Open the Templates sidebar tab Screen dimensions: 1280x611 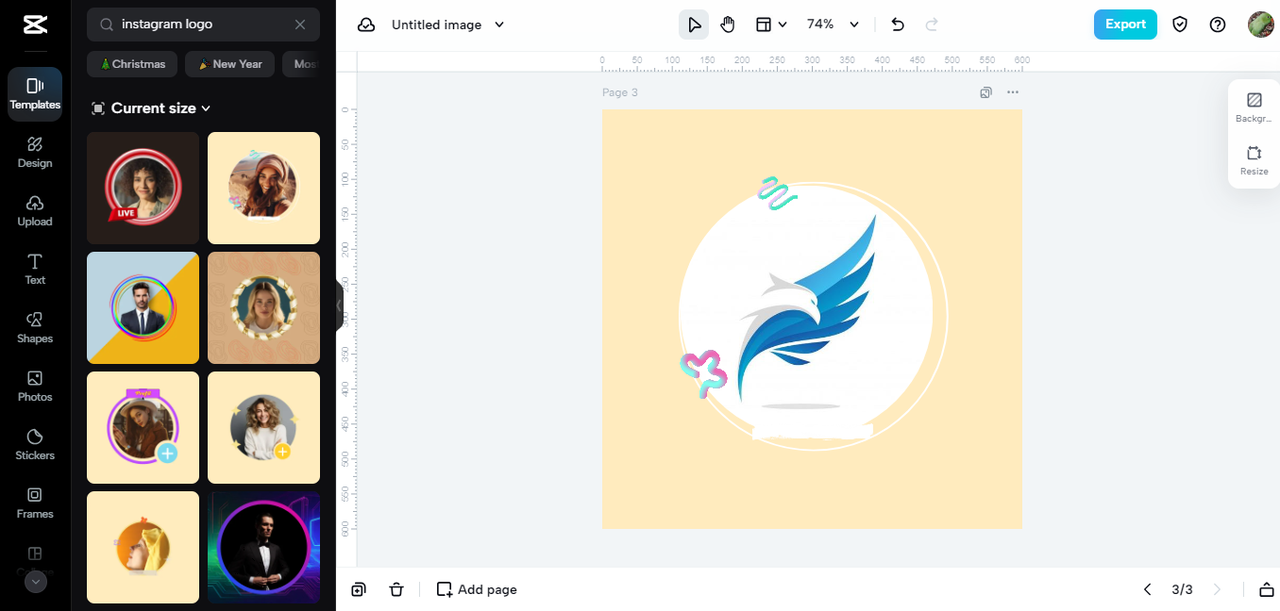pyautogui.click(x=35, y=94)
